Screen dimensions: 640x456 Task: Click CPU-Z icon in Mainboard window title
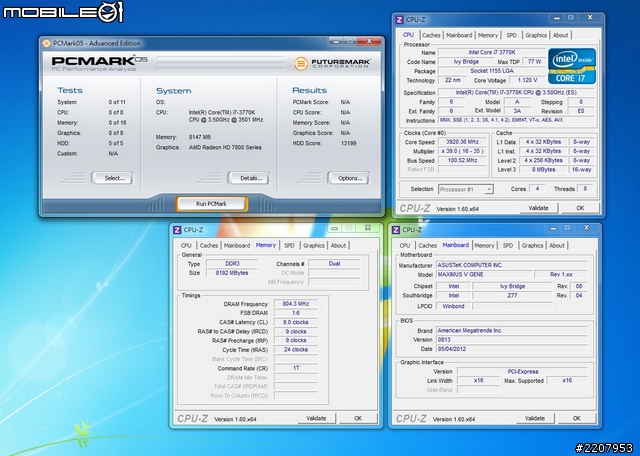click(x=396, y=230)
